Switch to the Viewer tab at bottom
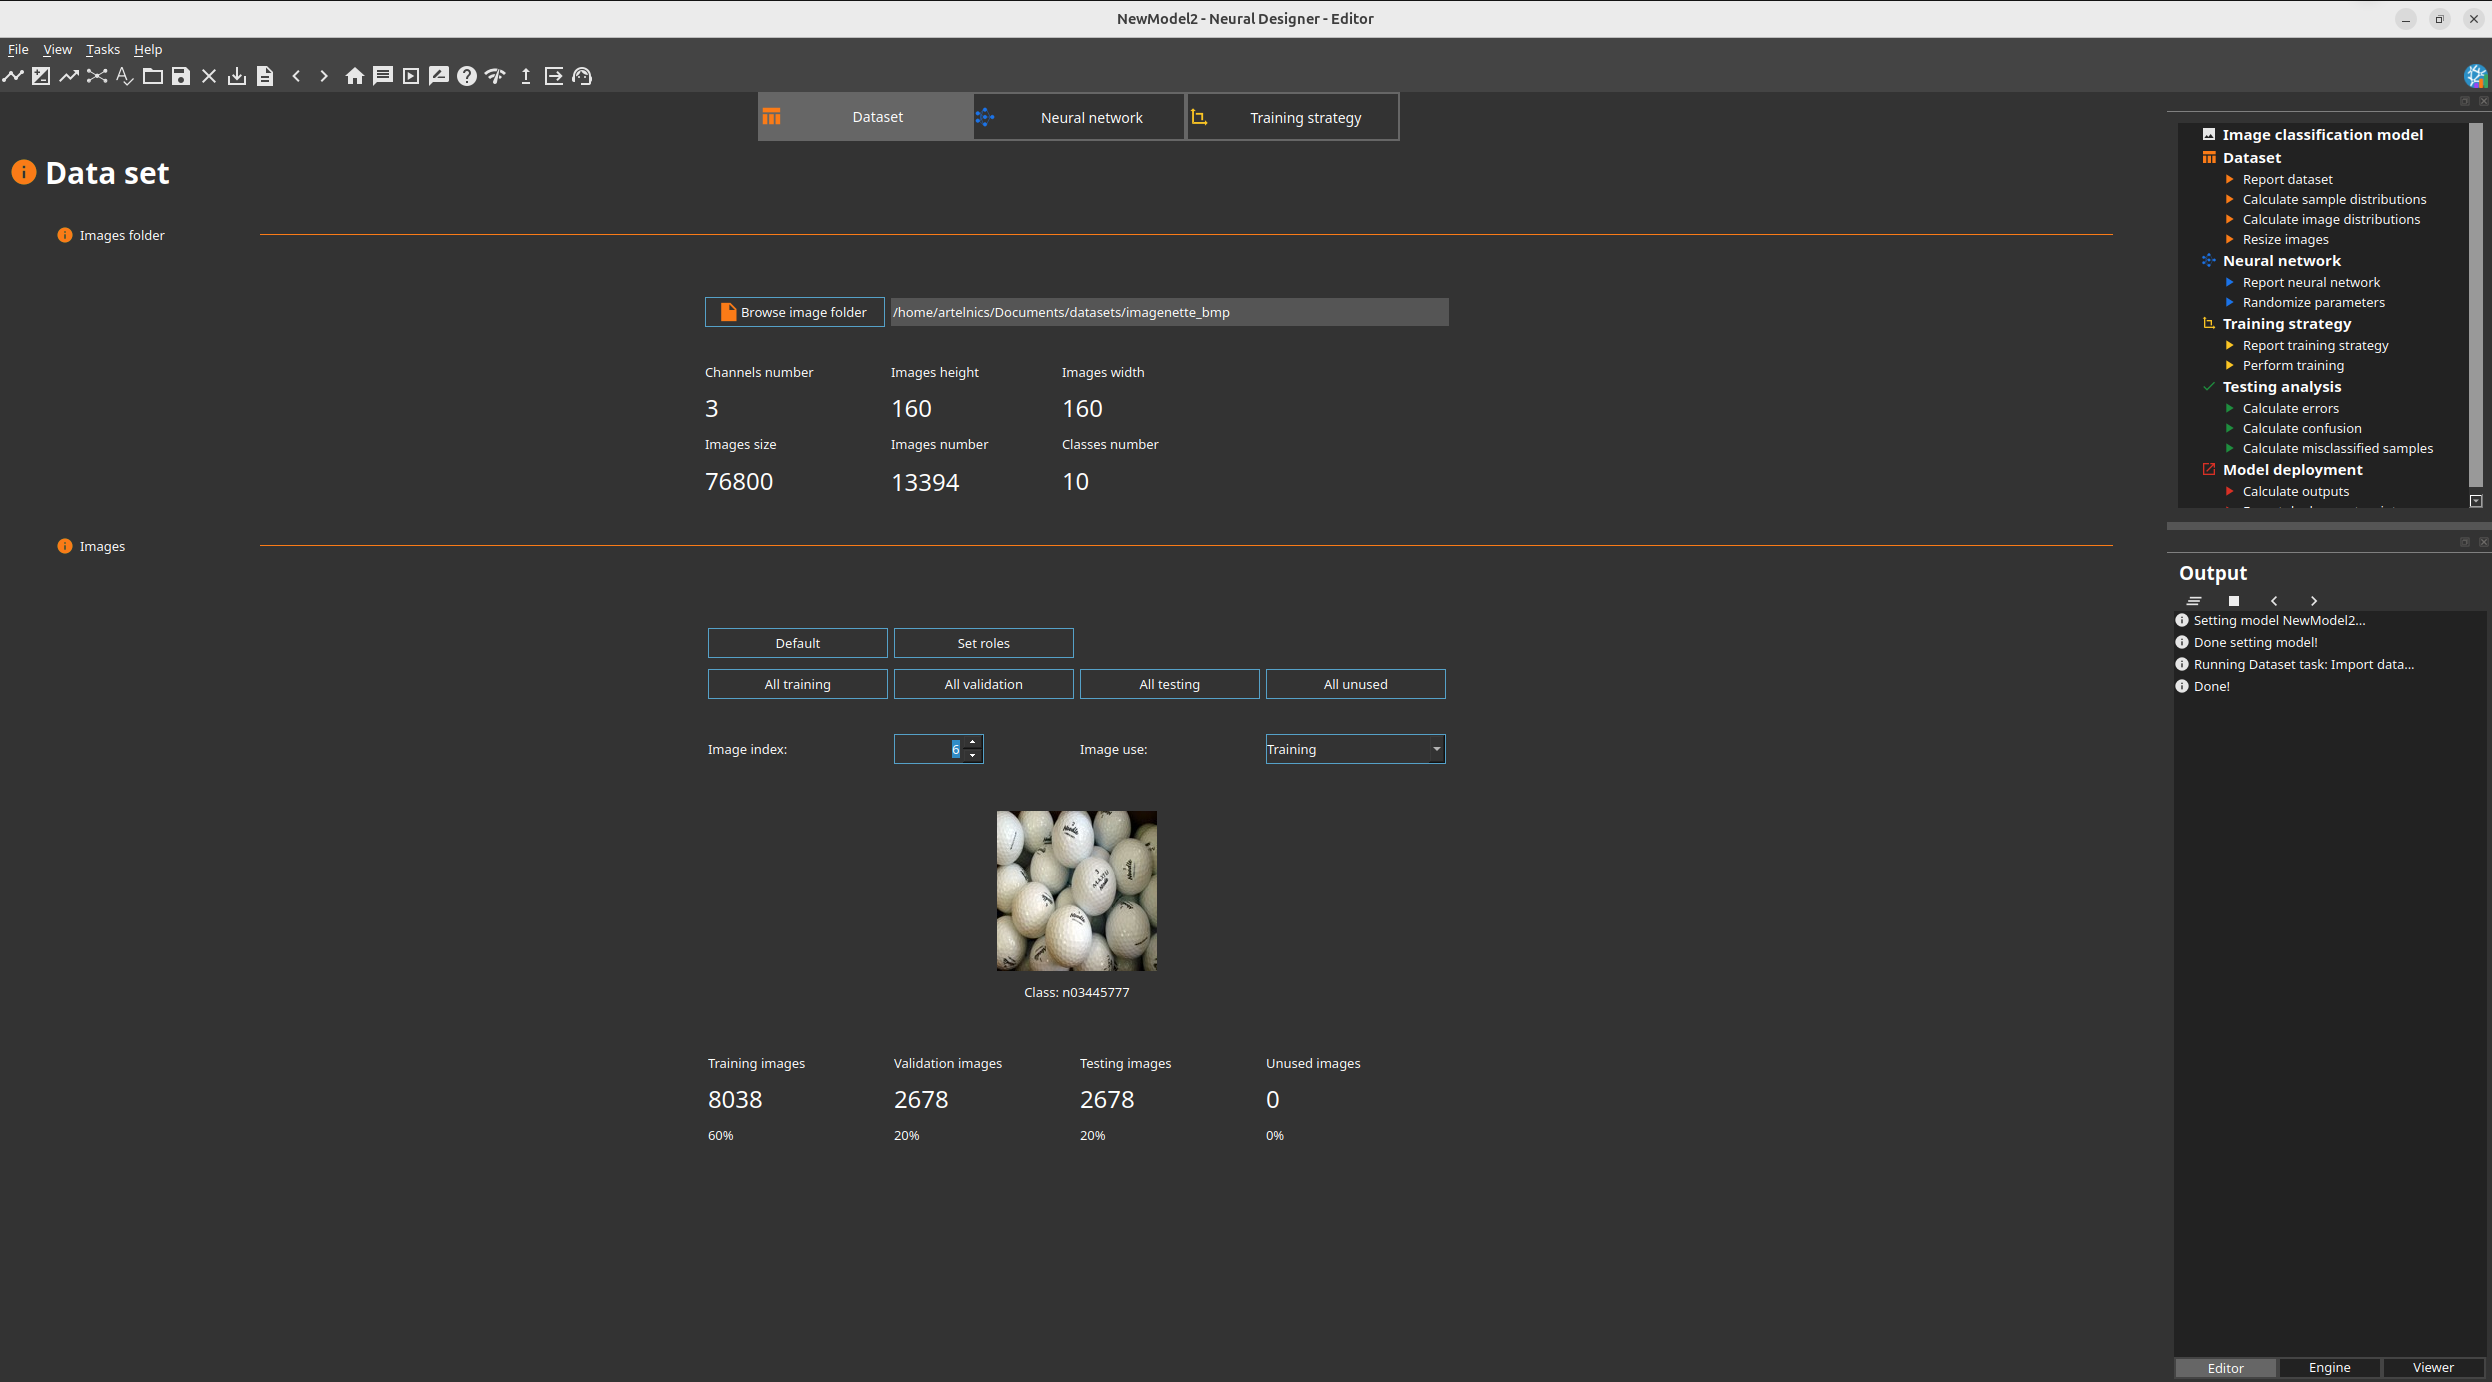Image resolution: width=2492 pixels, height=1382 pixels. click(x=2433, y=1367)
